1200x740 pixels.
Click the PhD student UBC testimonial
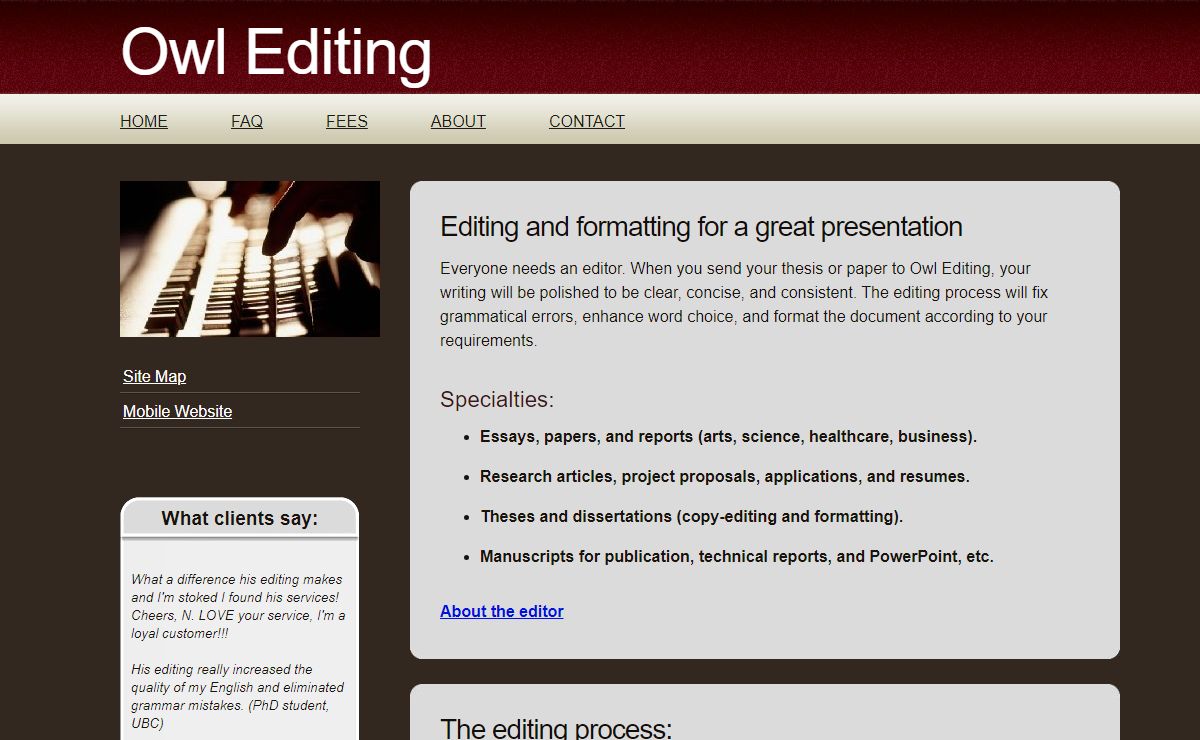pos(237,696)
